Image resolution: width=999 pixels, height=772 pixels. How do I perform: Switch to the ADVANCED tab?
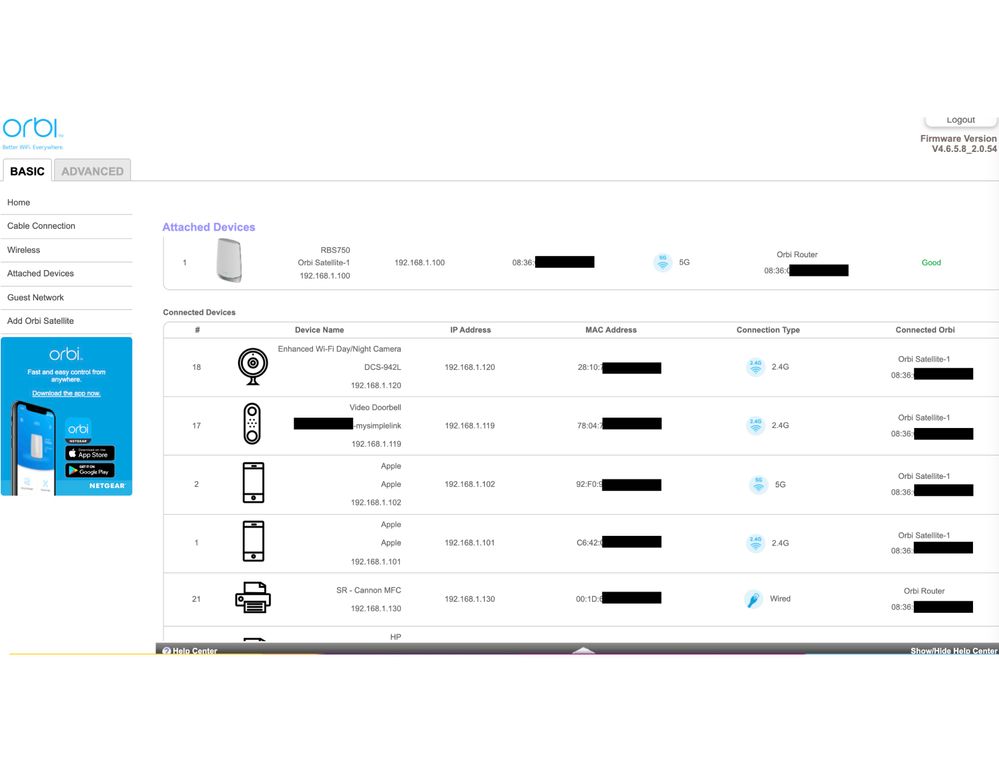92,171
